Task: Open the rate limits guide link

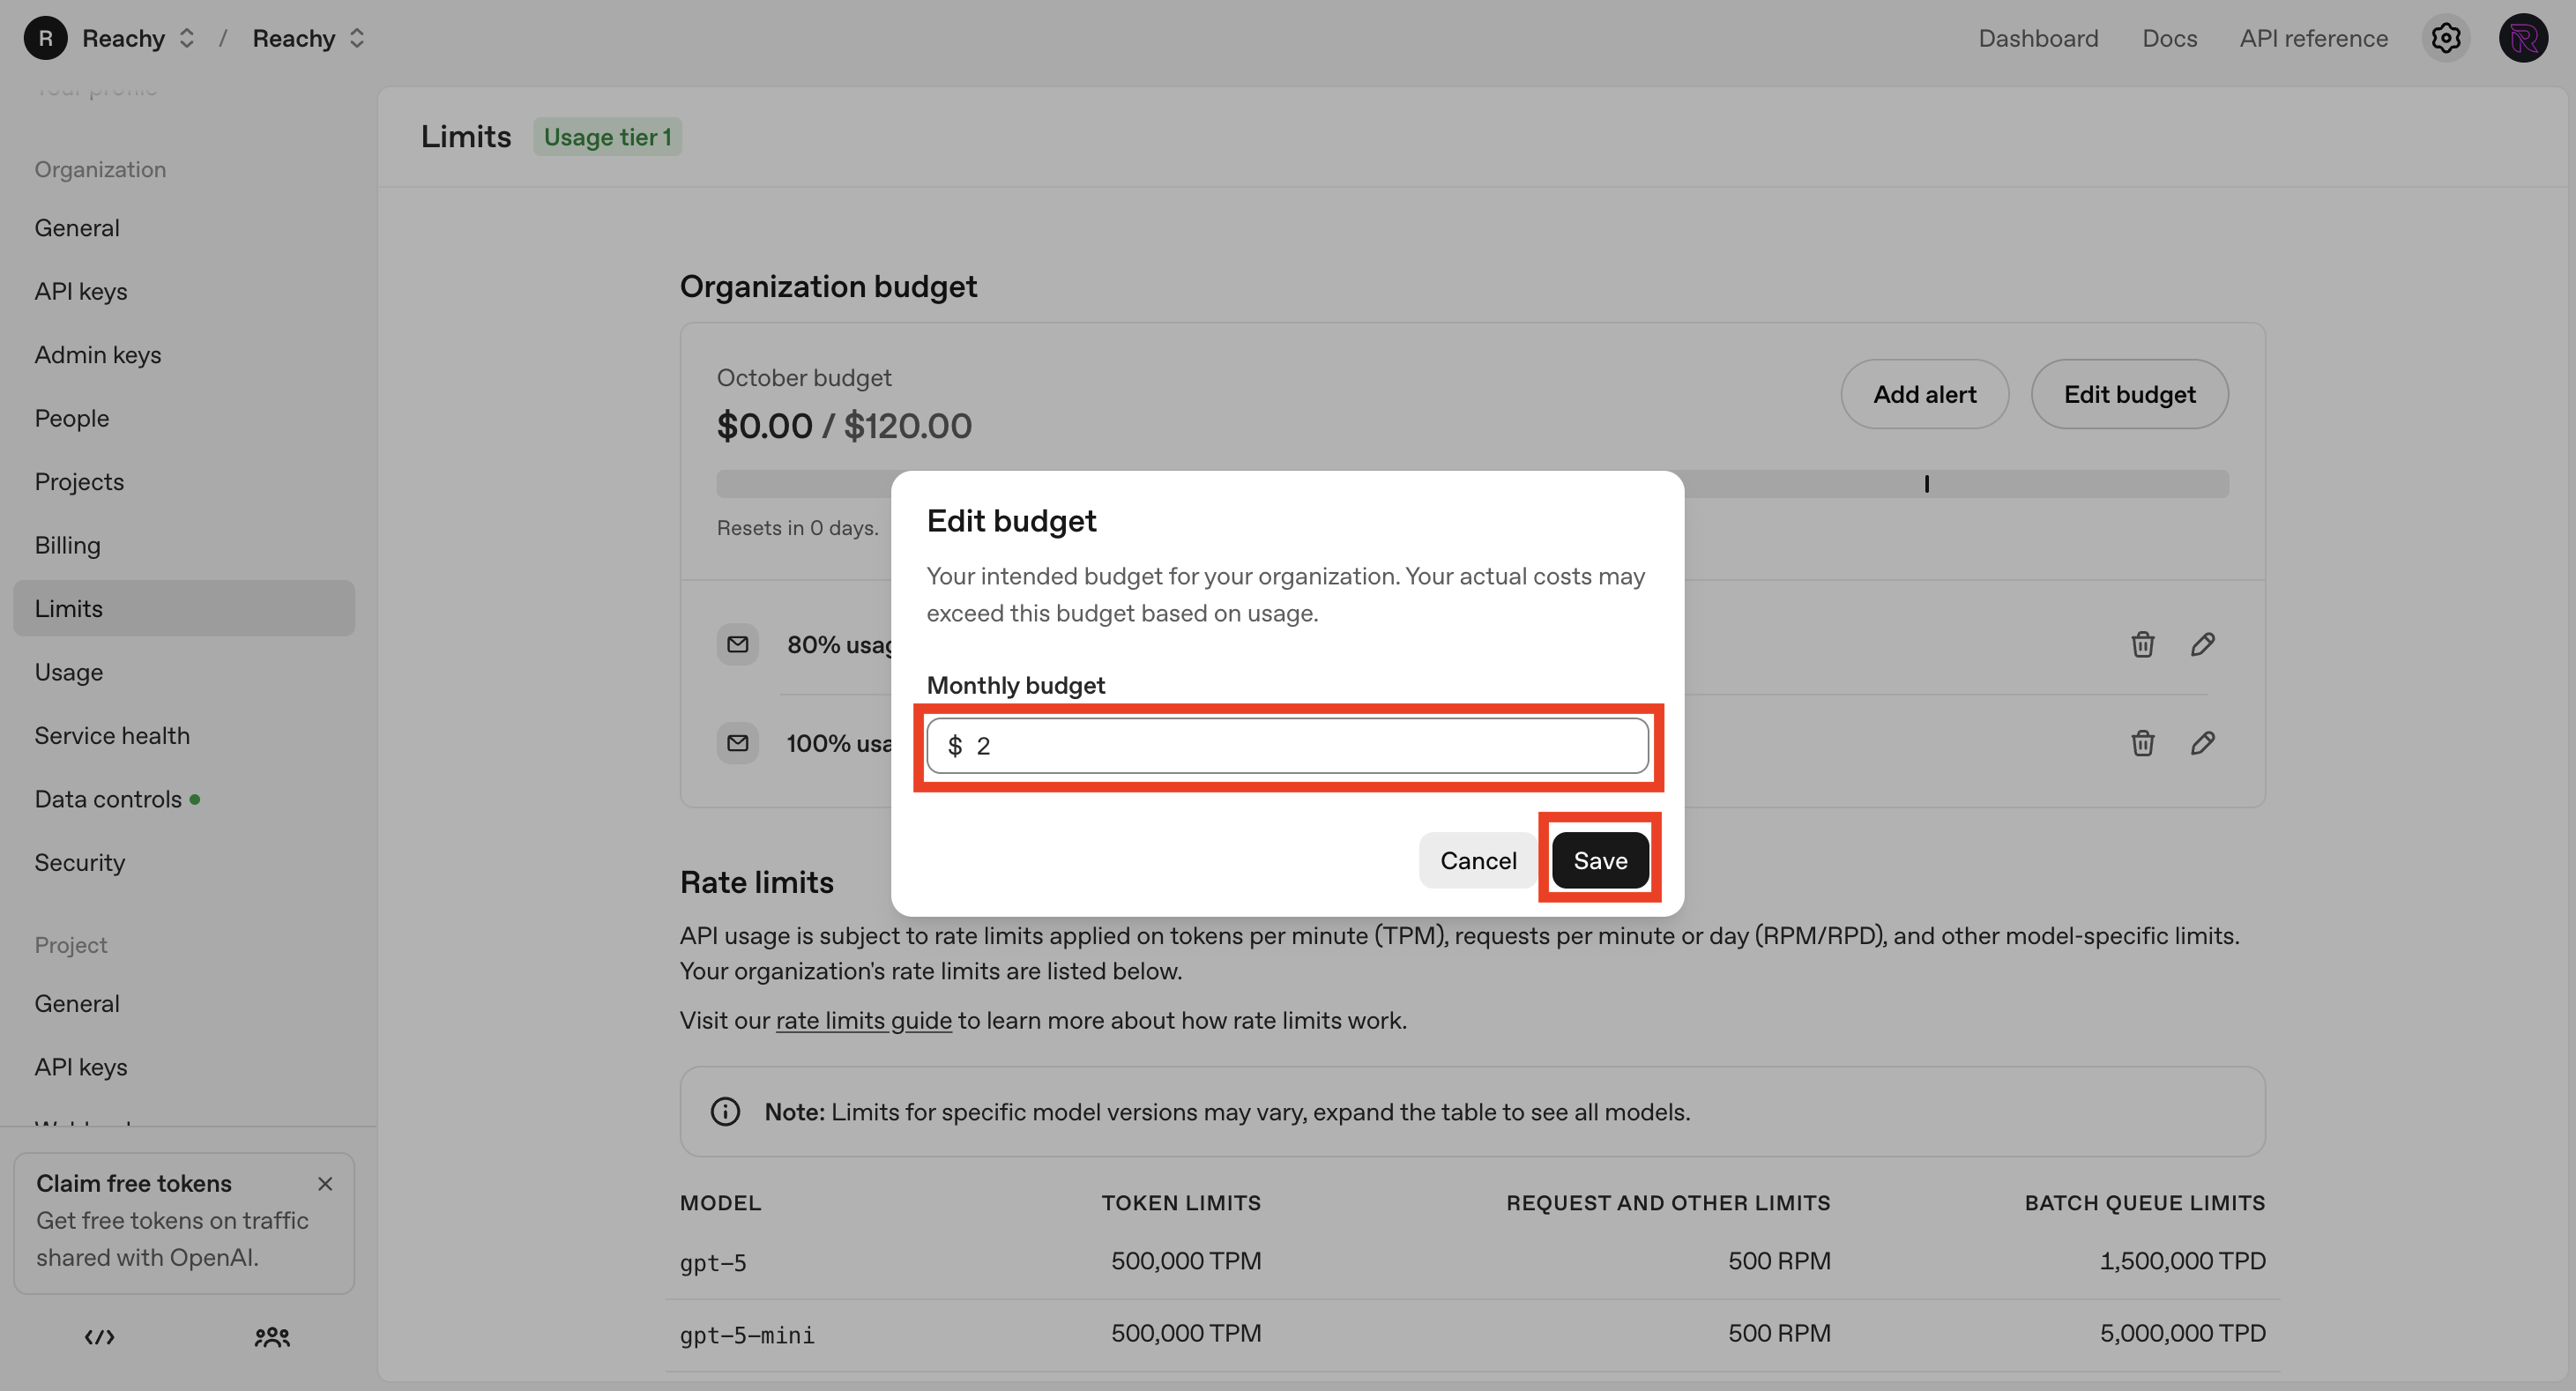Action: click(863, 1020)
